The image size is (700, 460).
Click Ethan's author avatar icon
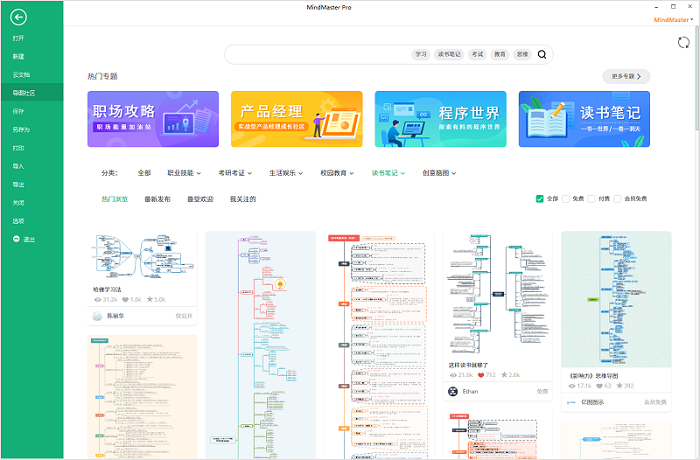[453, 392]
